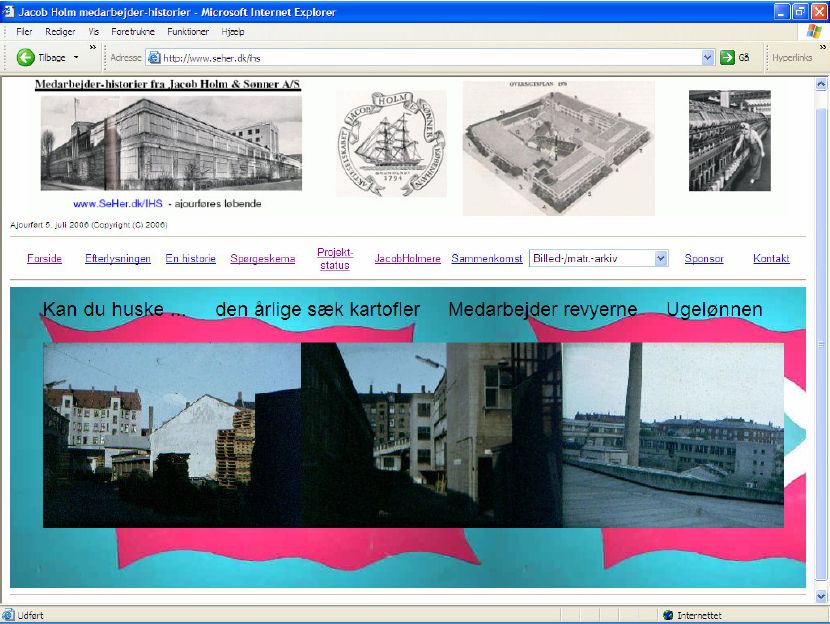830x624 pixels.
Task: Open the Back button history dropdown arrow
Action: tap(76, 57)
